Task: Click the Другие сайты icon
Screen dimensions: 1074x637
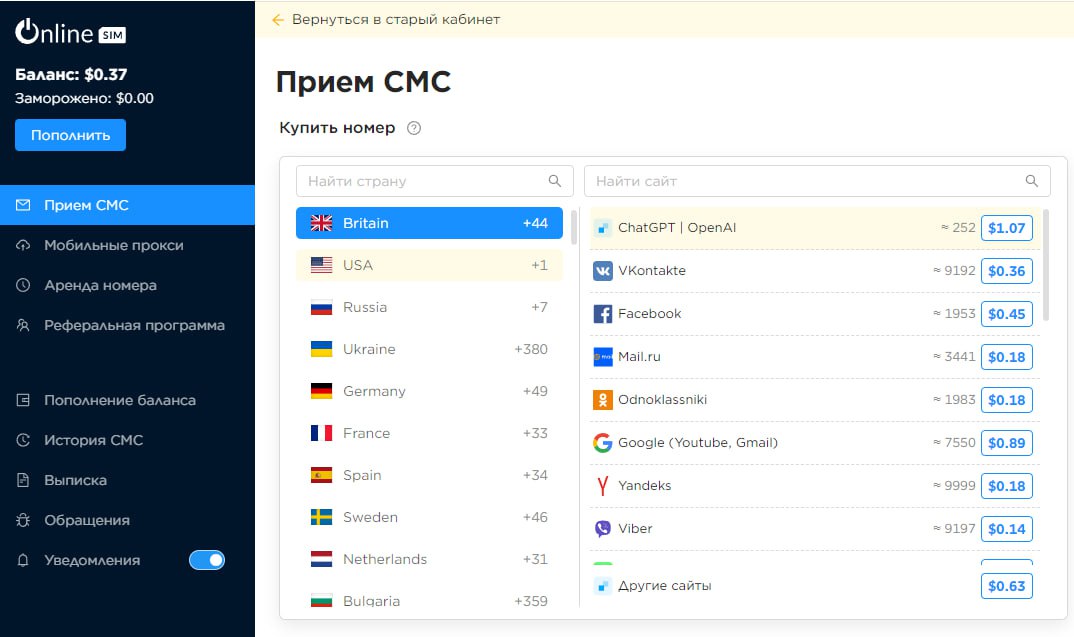Action: point(602,586)
